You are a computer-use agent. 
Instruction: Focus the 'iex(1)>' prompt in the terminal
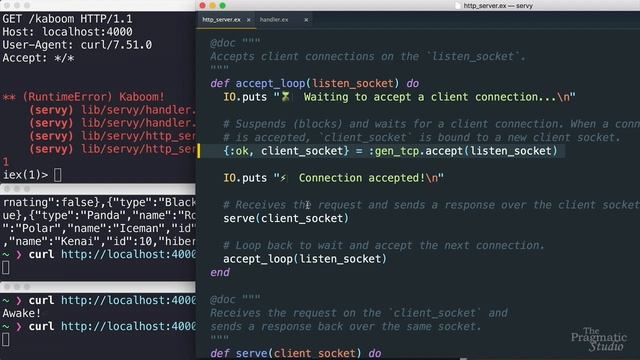tap(25, 175)
